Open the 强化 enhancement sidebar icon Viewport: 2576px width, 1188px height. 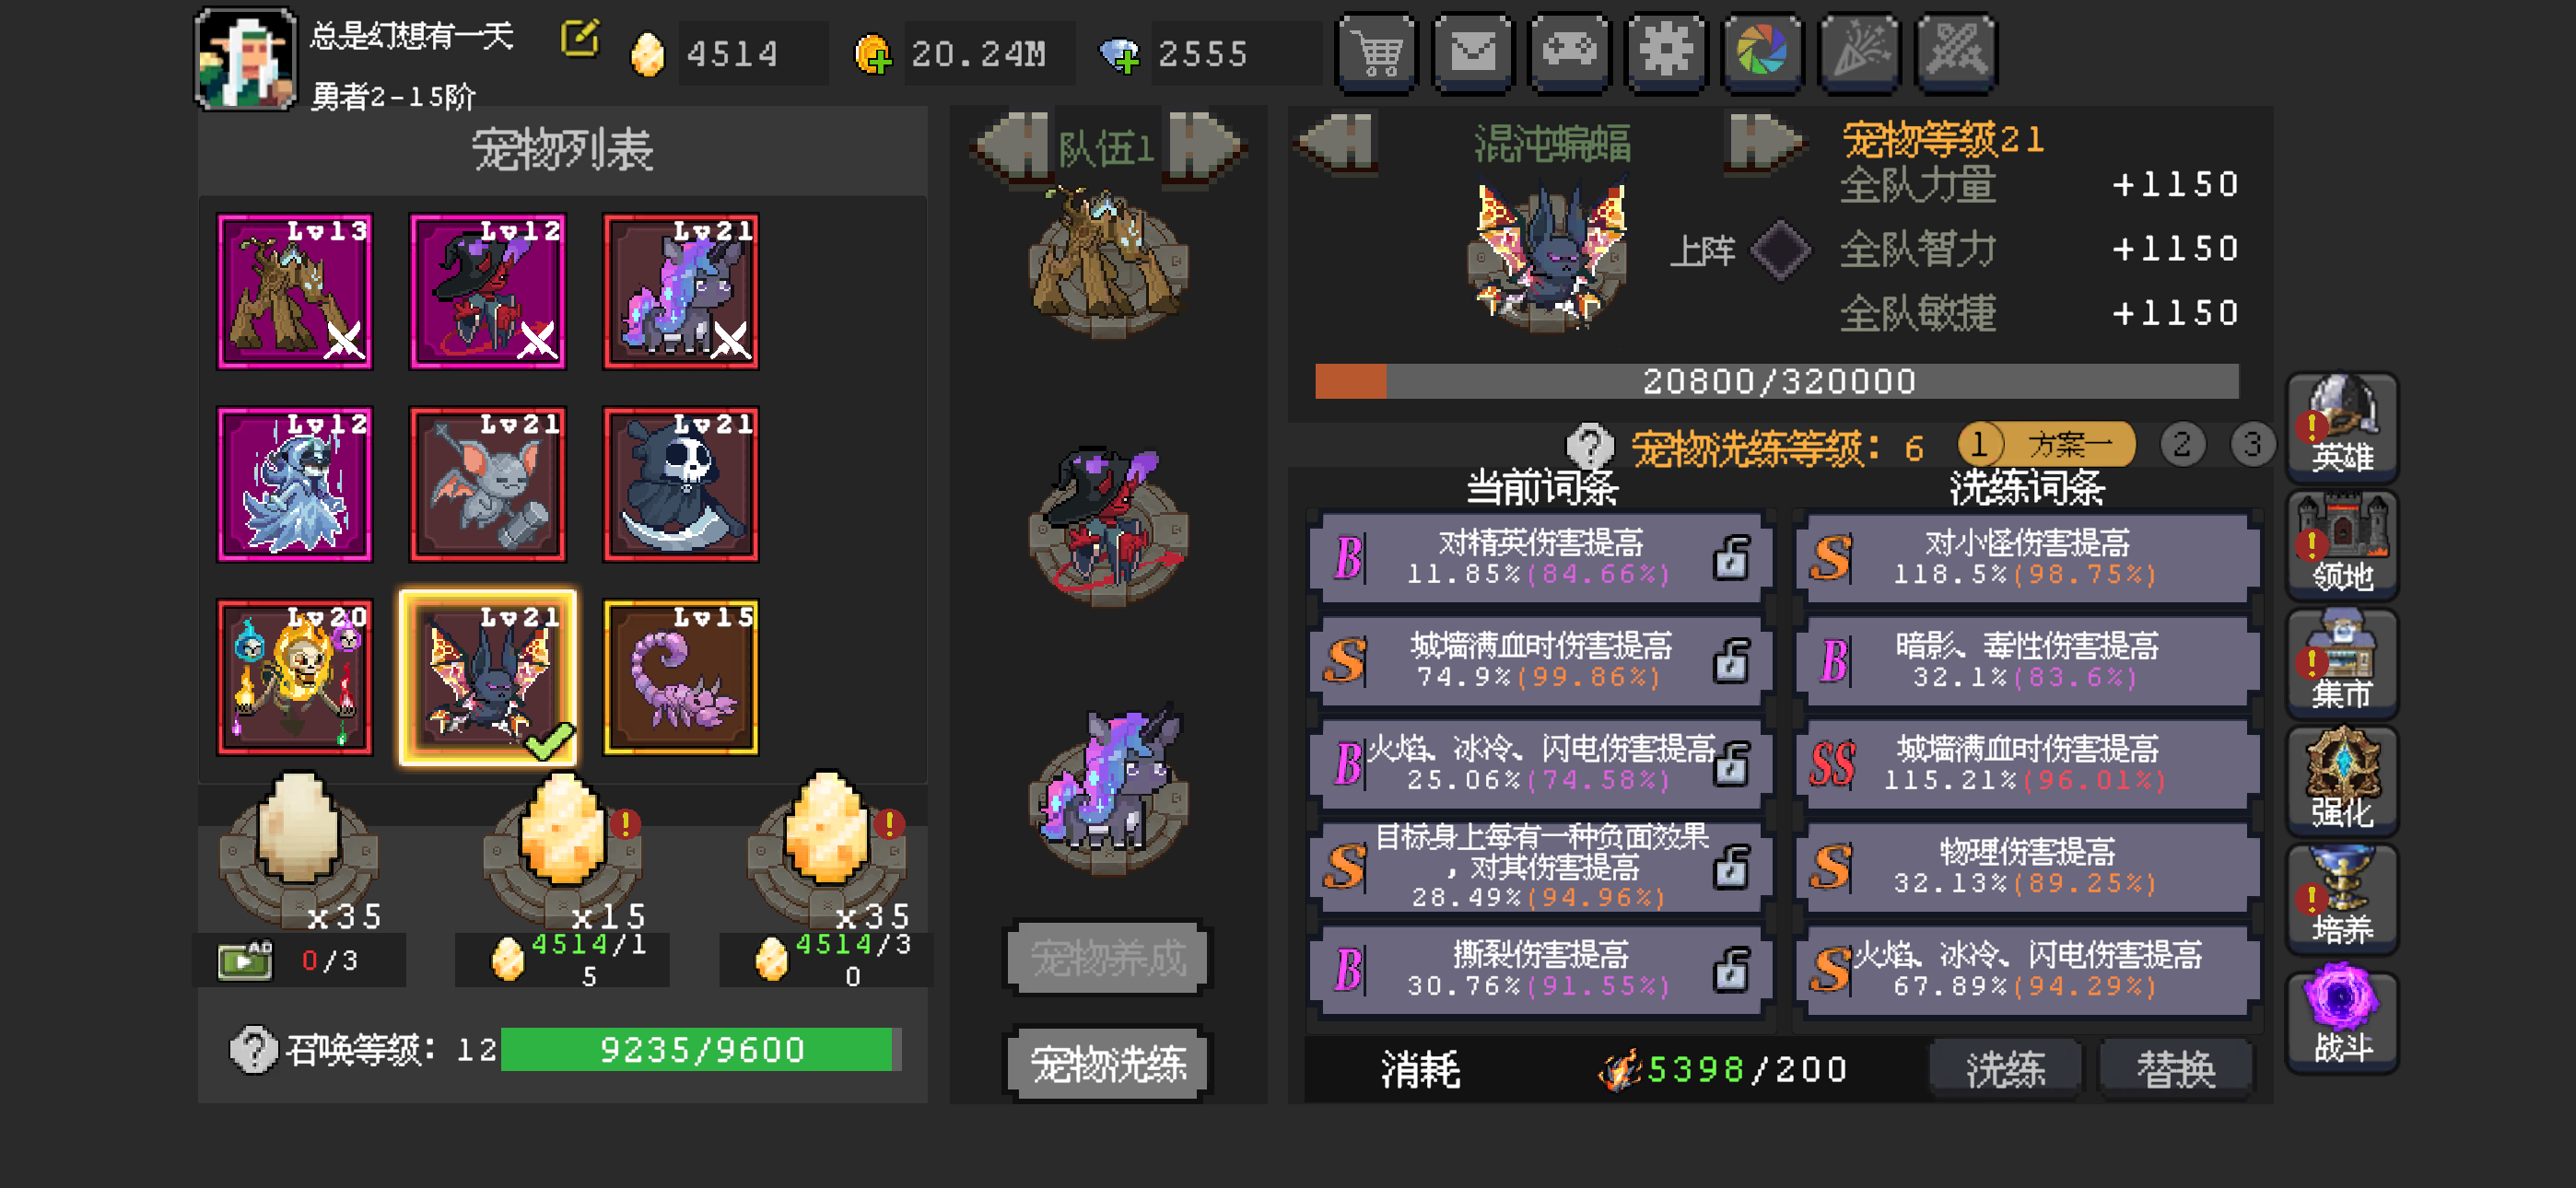(x=2342, y=780)
